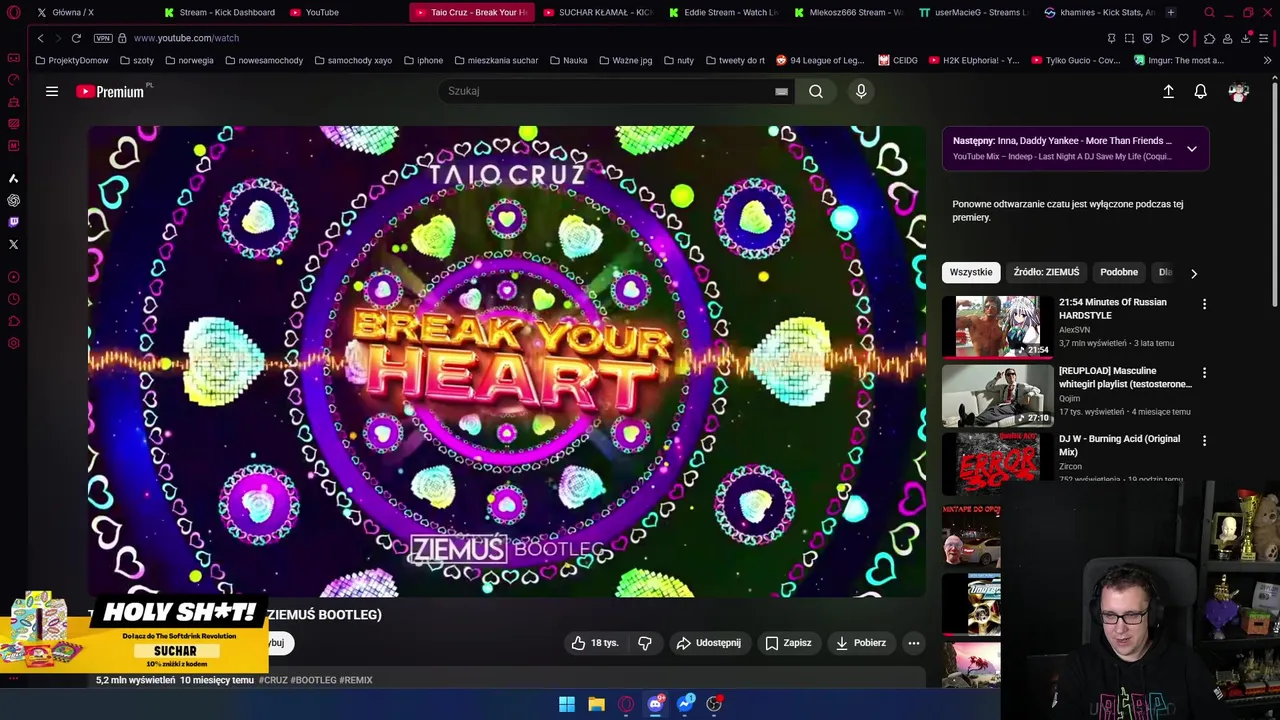Click the YouTube Premium logo
The image size is (1280, 720).
112,91
